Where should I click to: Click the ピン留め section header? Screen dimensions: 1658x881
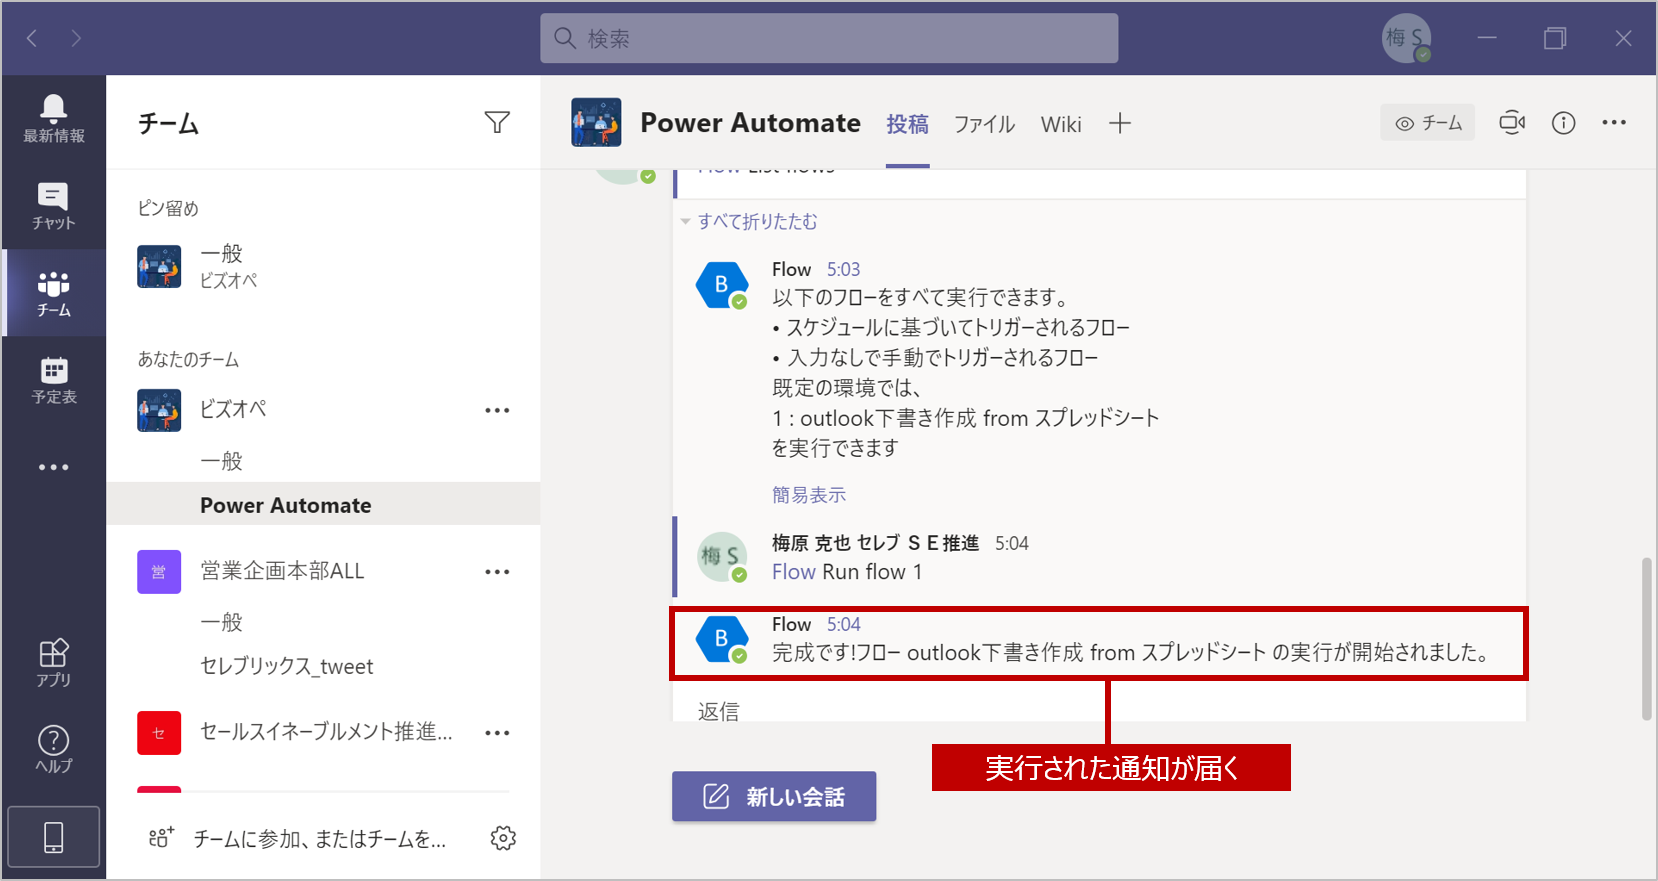coord(168,208)
